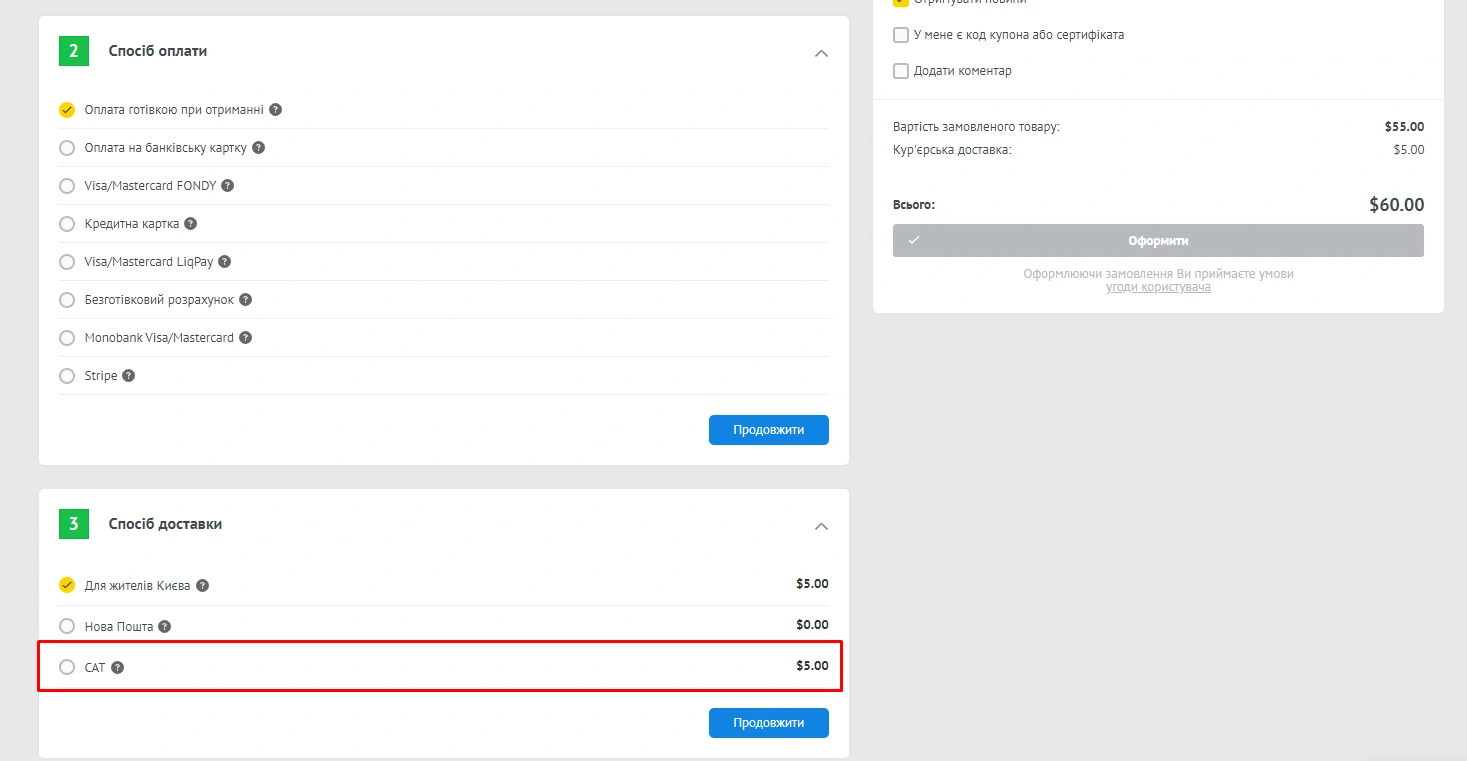Screen dimensions: 1467x761
Task: Show help for Оплата на банківську картку
Action: (x=258, y=148)
